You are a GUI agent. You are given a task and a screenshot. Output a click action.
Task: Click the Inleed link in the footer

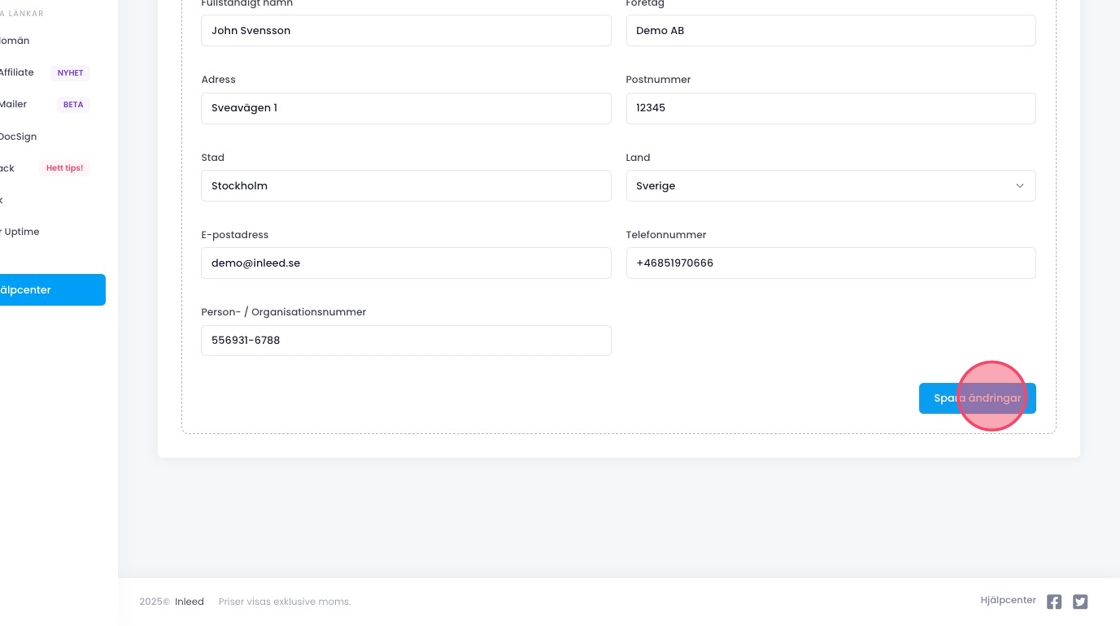click(x=189, y=602)
